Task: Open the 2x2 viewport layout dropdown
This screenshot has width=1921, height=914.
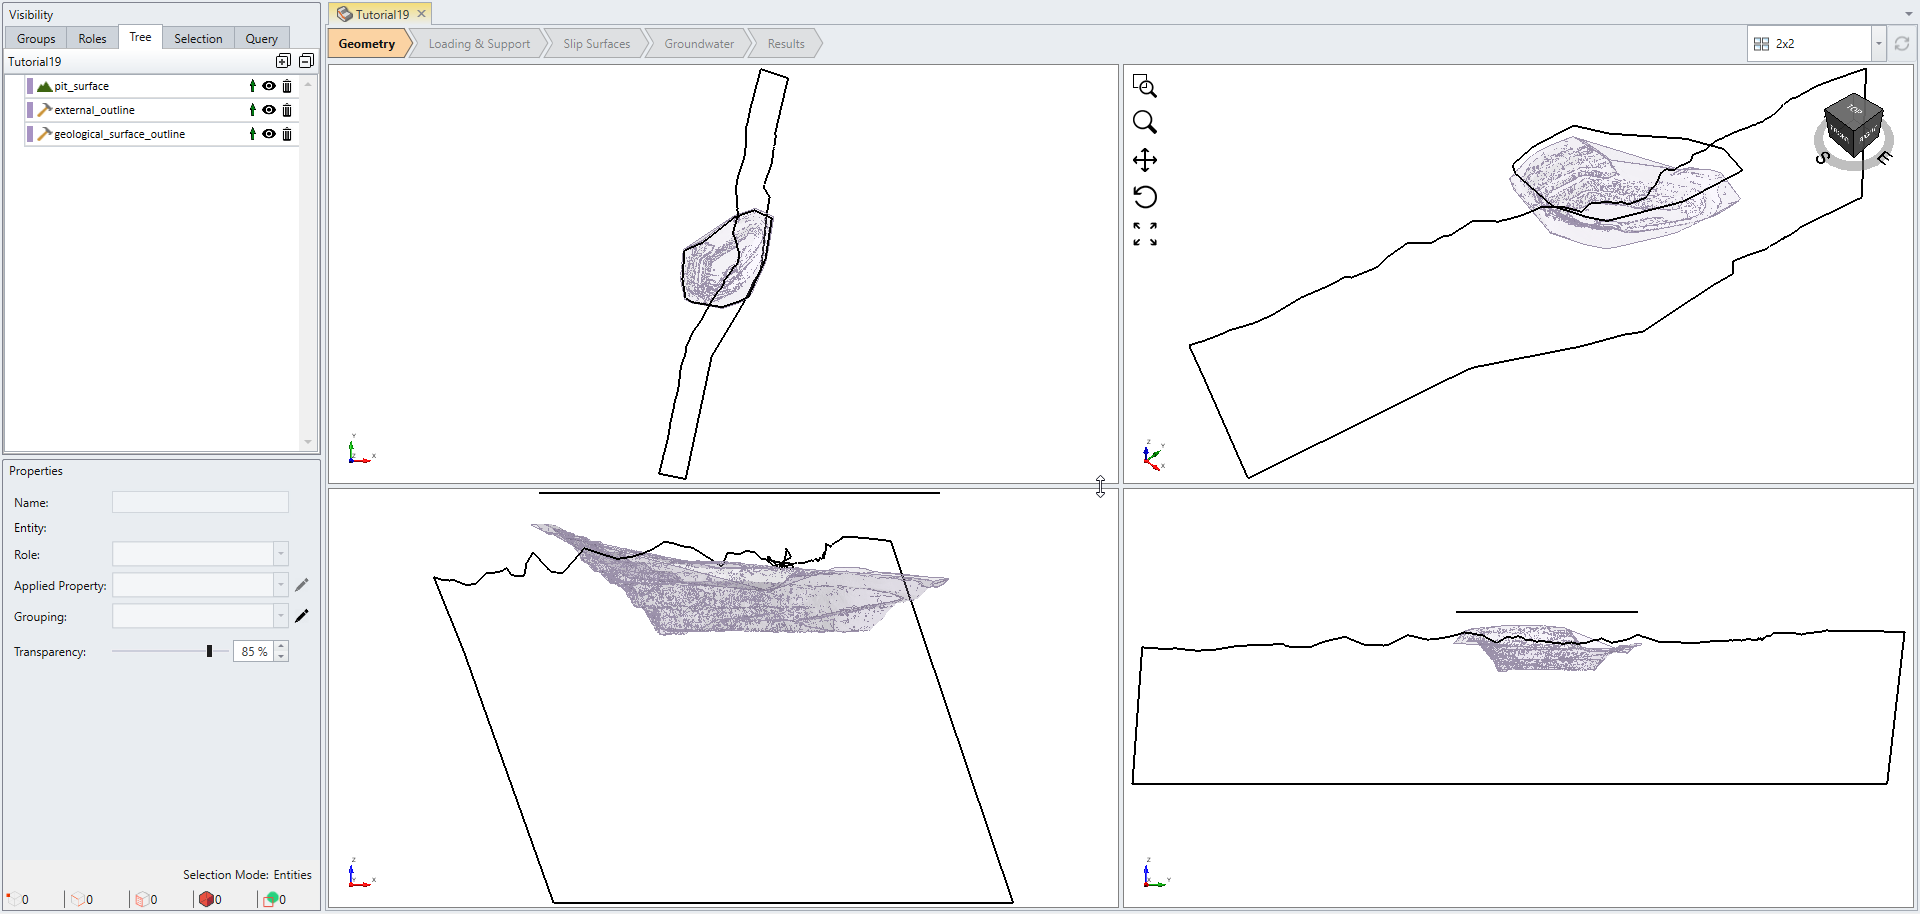Action: click(x=1878, y=44)
